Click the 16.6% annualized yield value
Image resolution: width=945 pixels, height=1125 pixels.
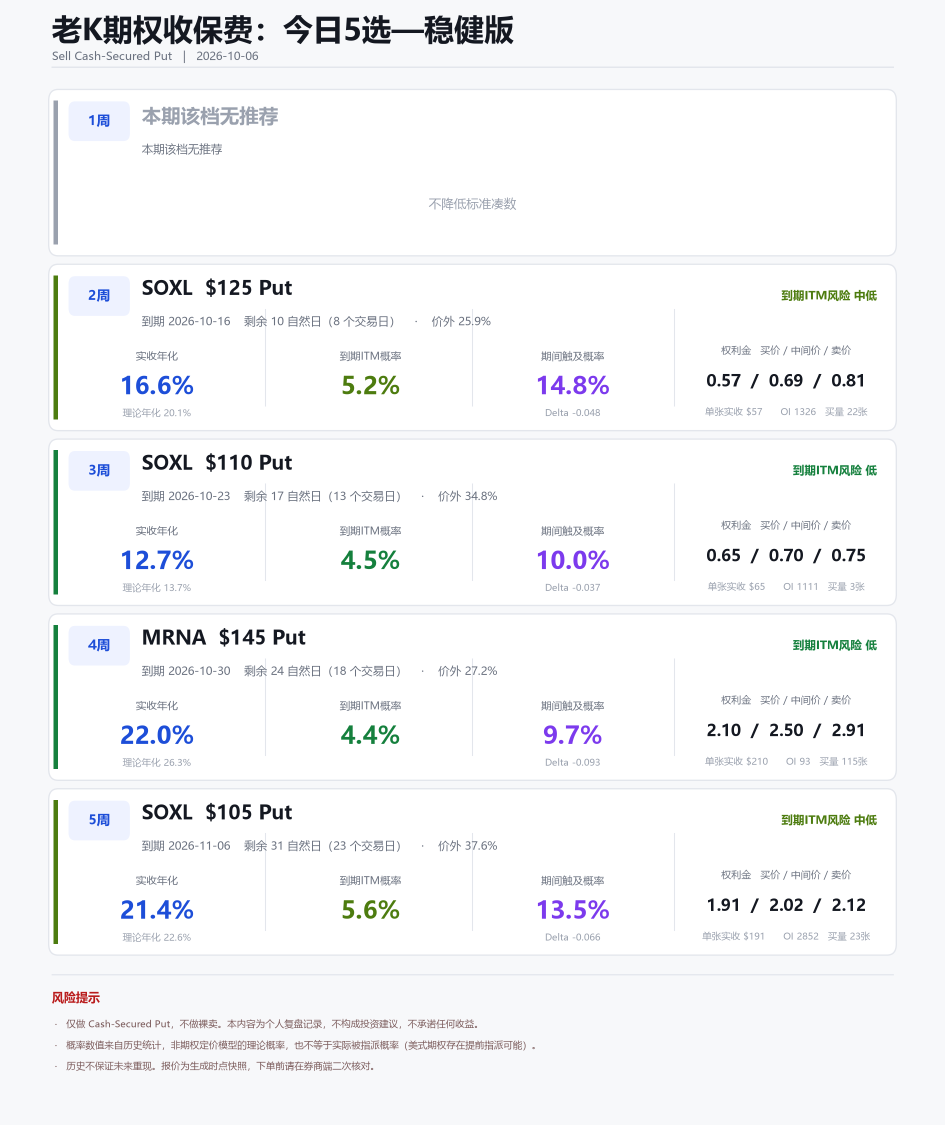coord(156,385)
